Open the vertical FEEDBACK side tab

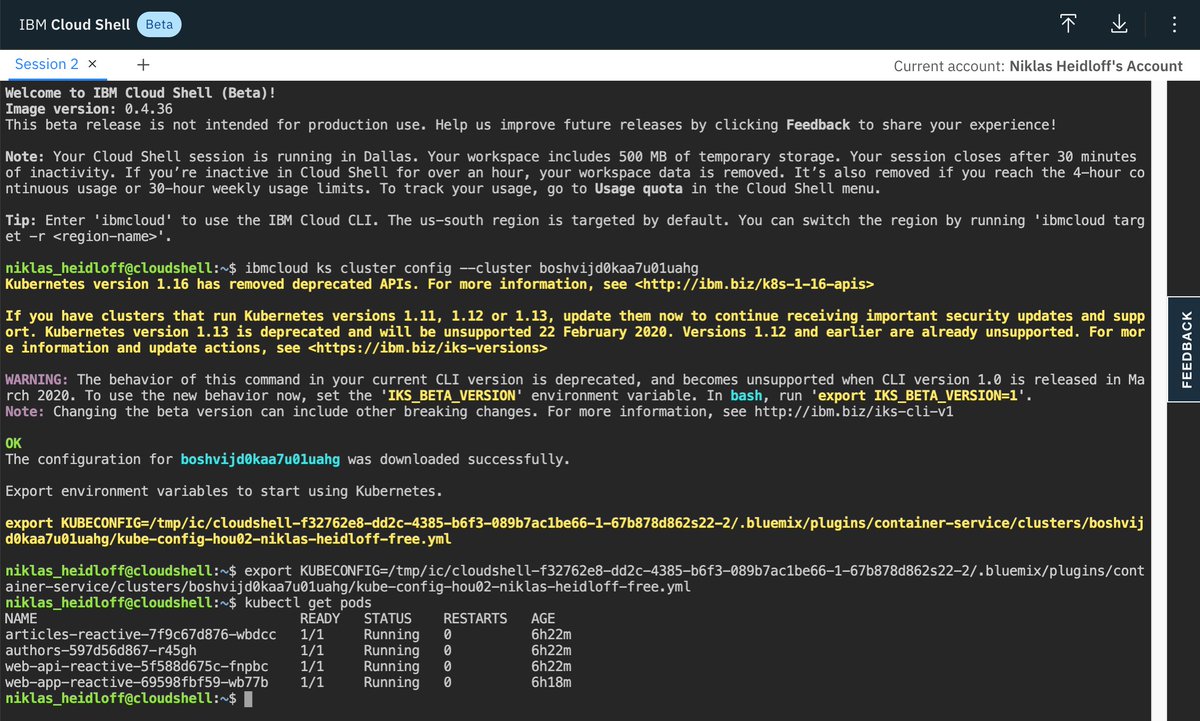coord(1185,349)
